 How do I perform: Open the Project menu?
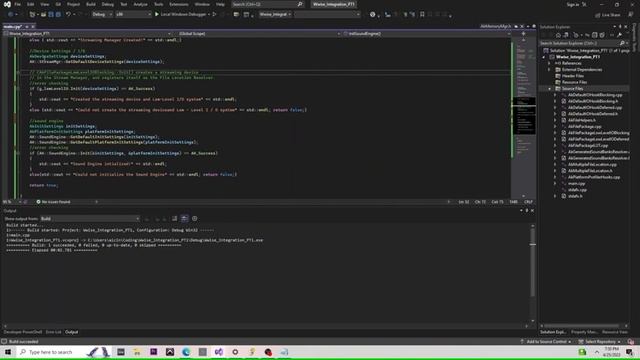point(73,4)
